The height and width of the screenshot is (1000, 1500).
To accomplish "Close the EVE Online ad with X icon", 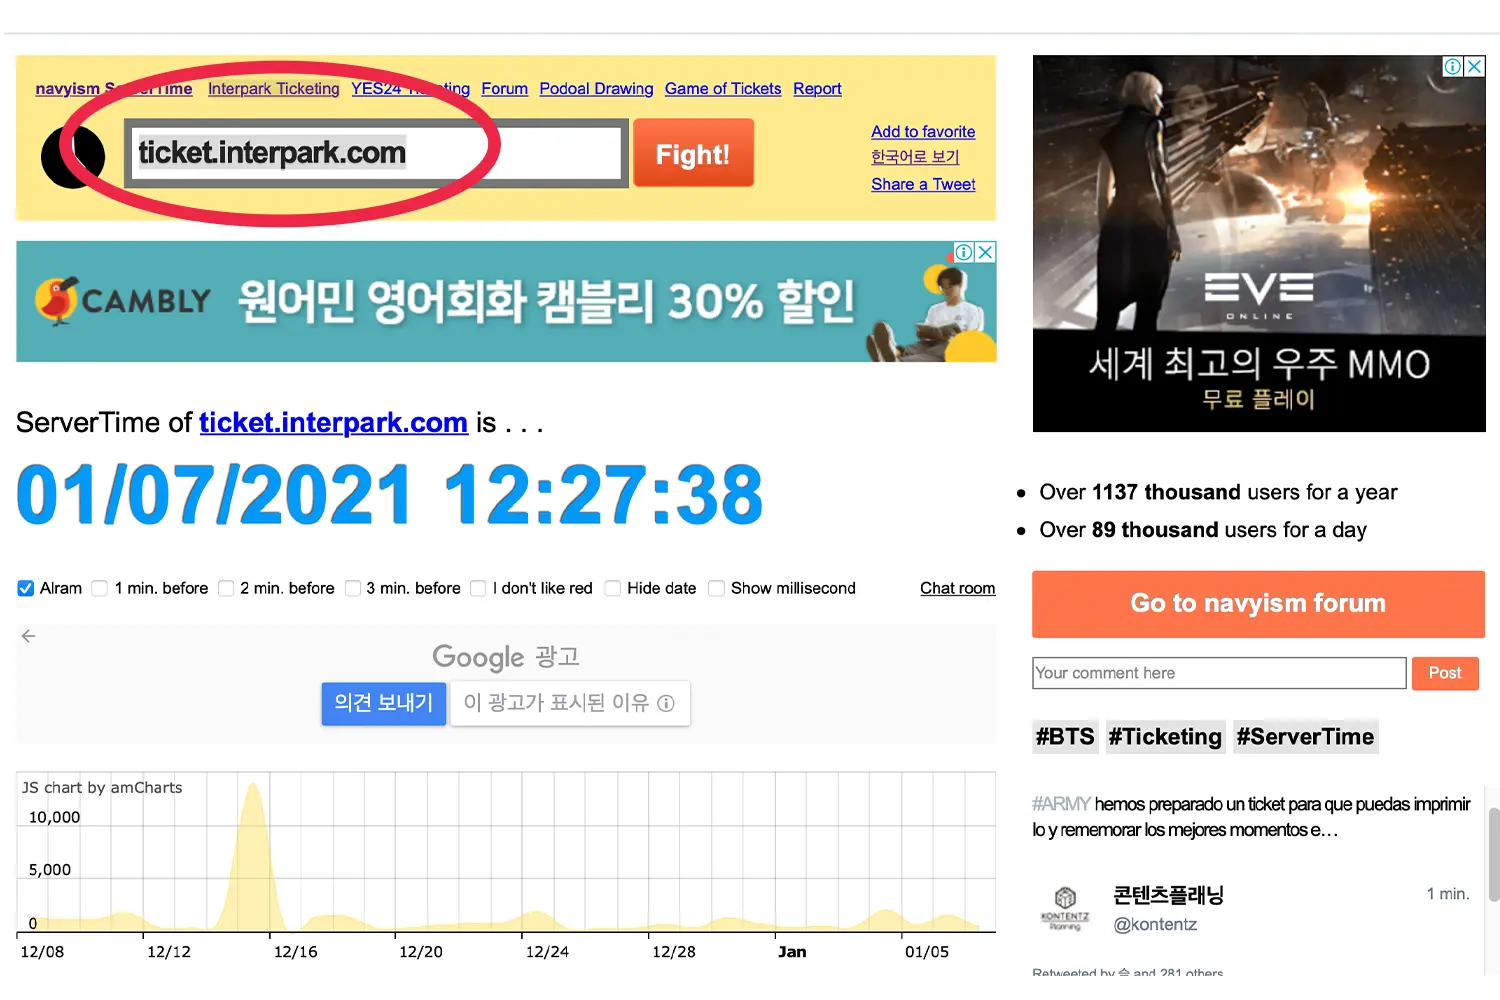I will 1474,67.
